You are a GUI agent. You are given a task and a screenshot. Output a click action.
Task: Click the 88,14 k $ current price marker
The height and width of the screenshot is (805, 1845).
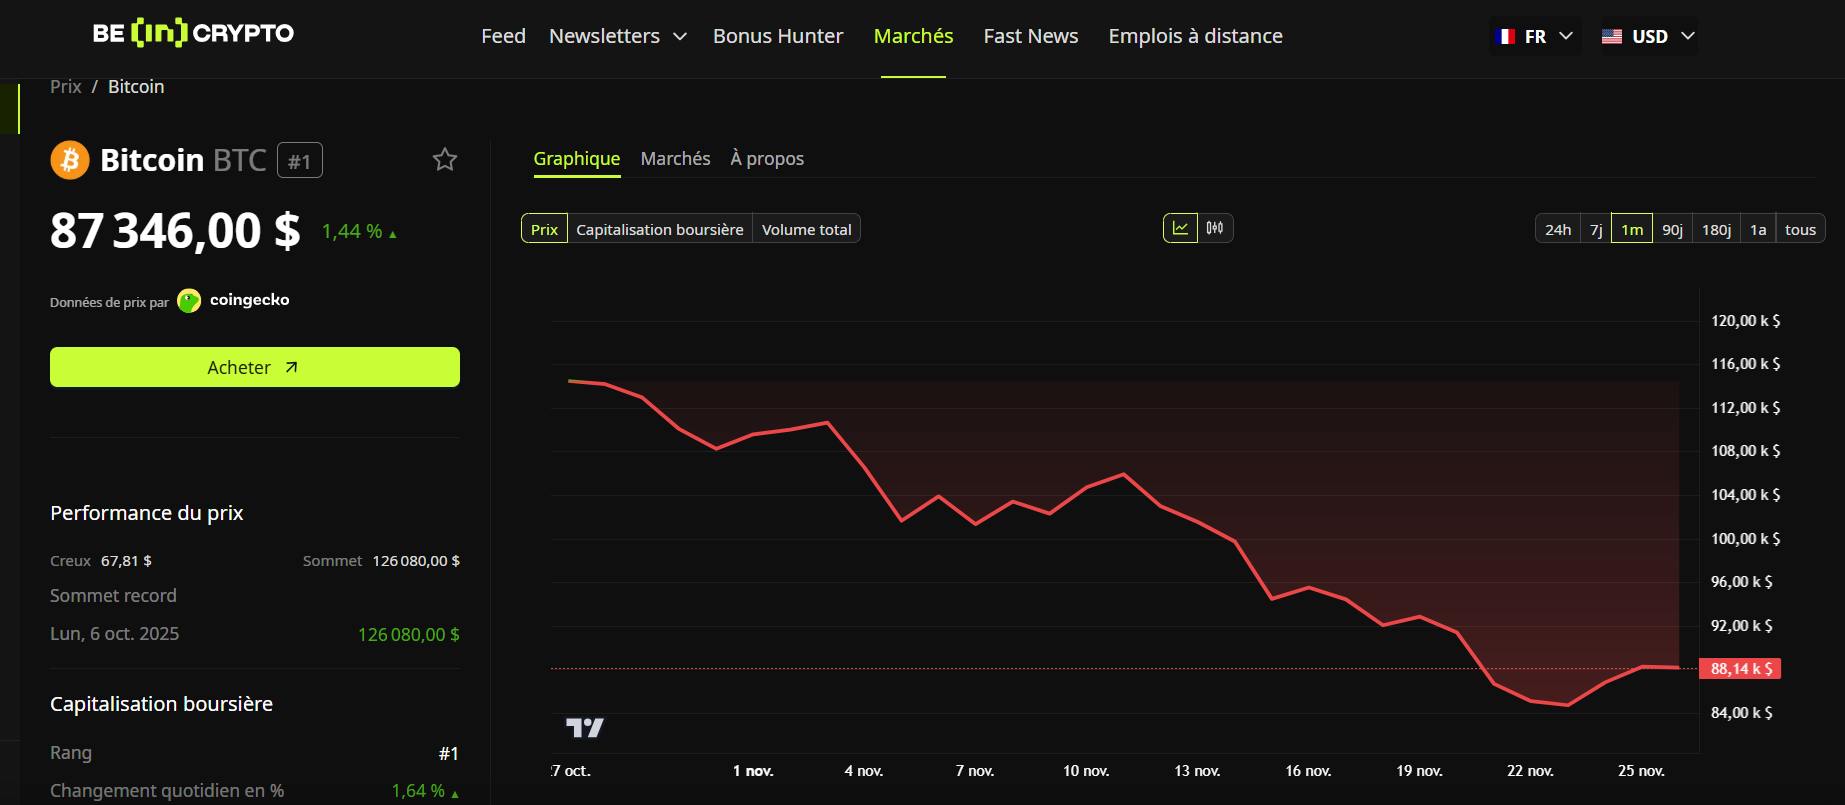[1740, 669]
